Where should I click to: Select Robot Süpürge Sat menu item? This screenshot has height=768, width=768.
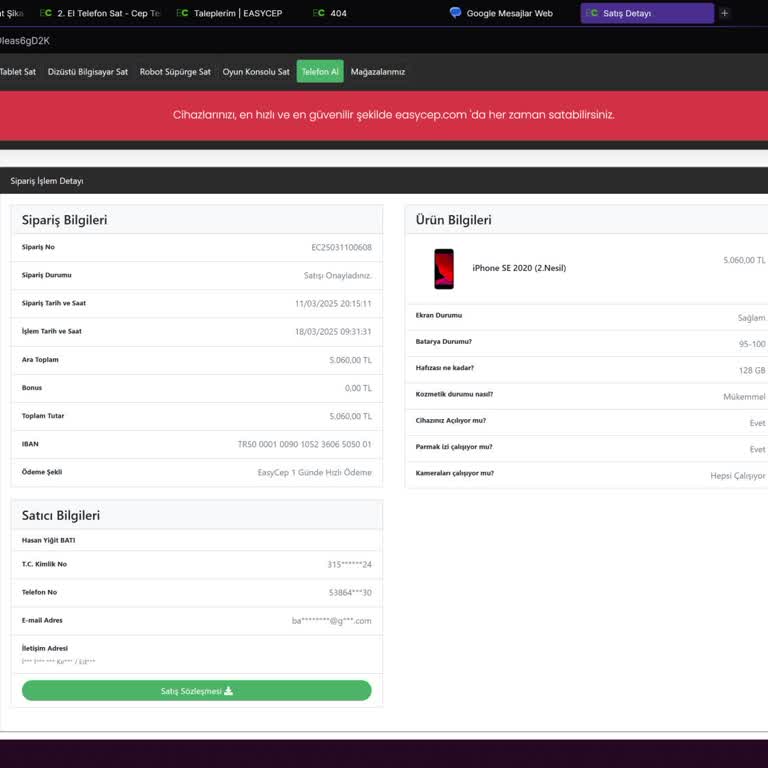[175, 72]
